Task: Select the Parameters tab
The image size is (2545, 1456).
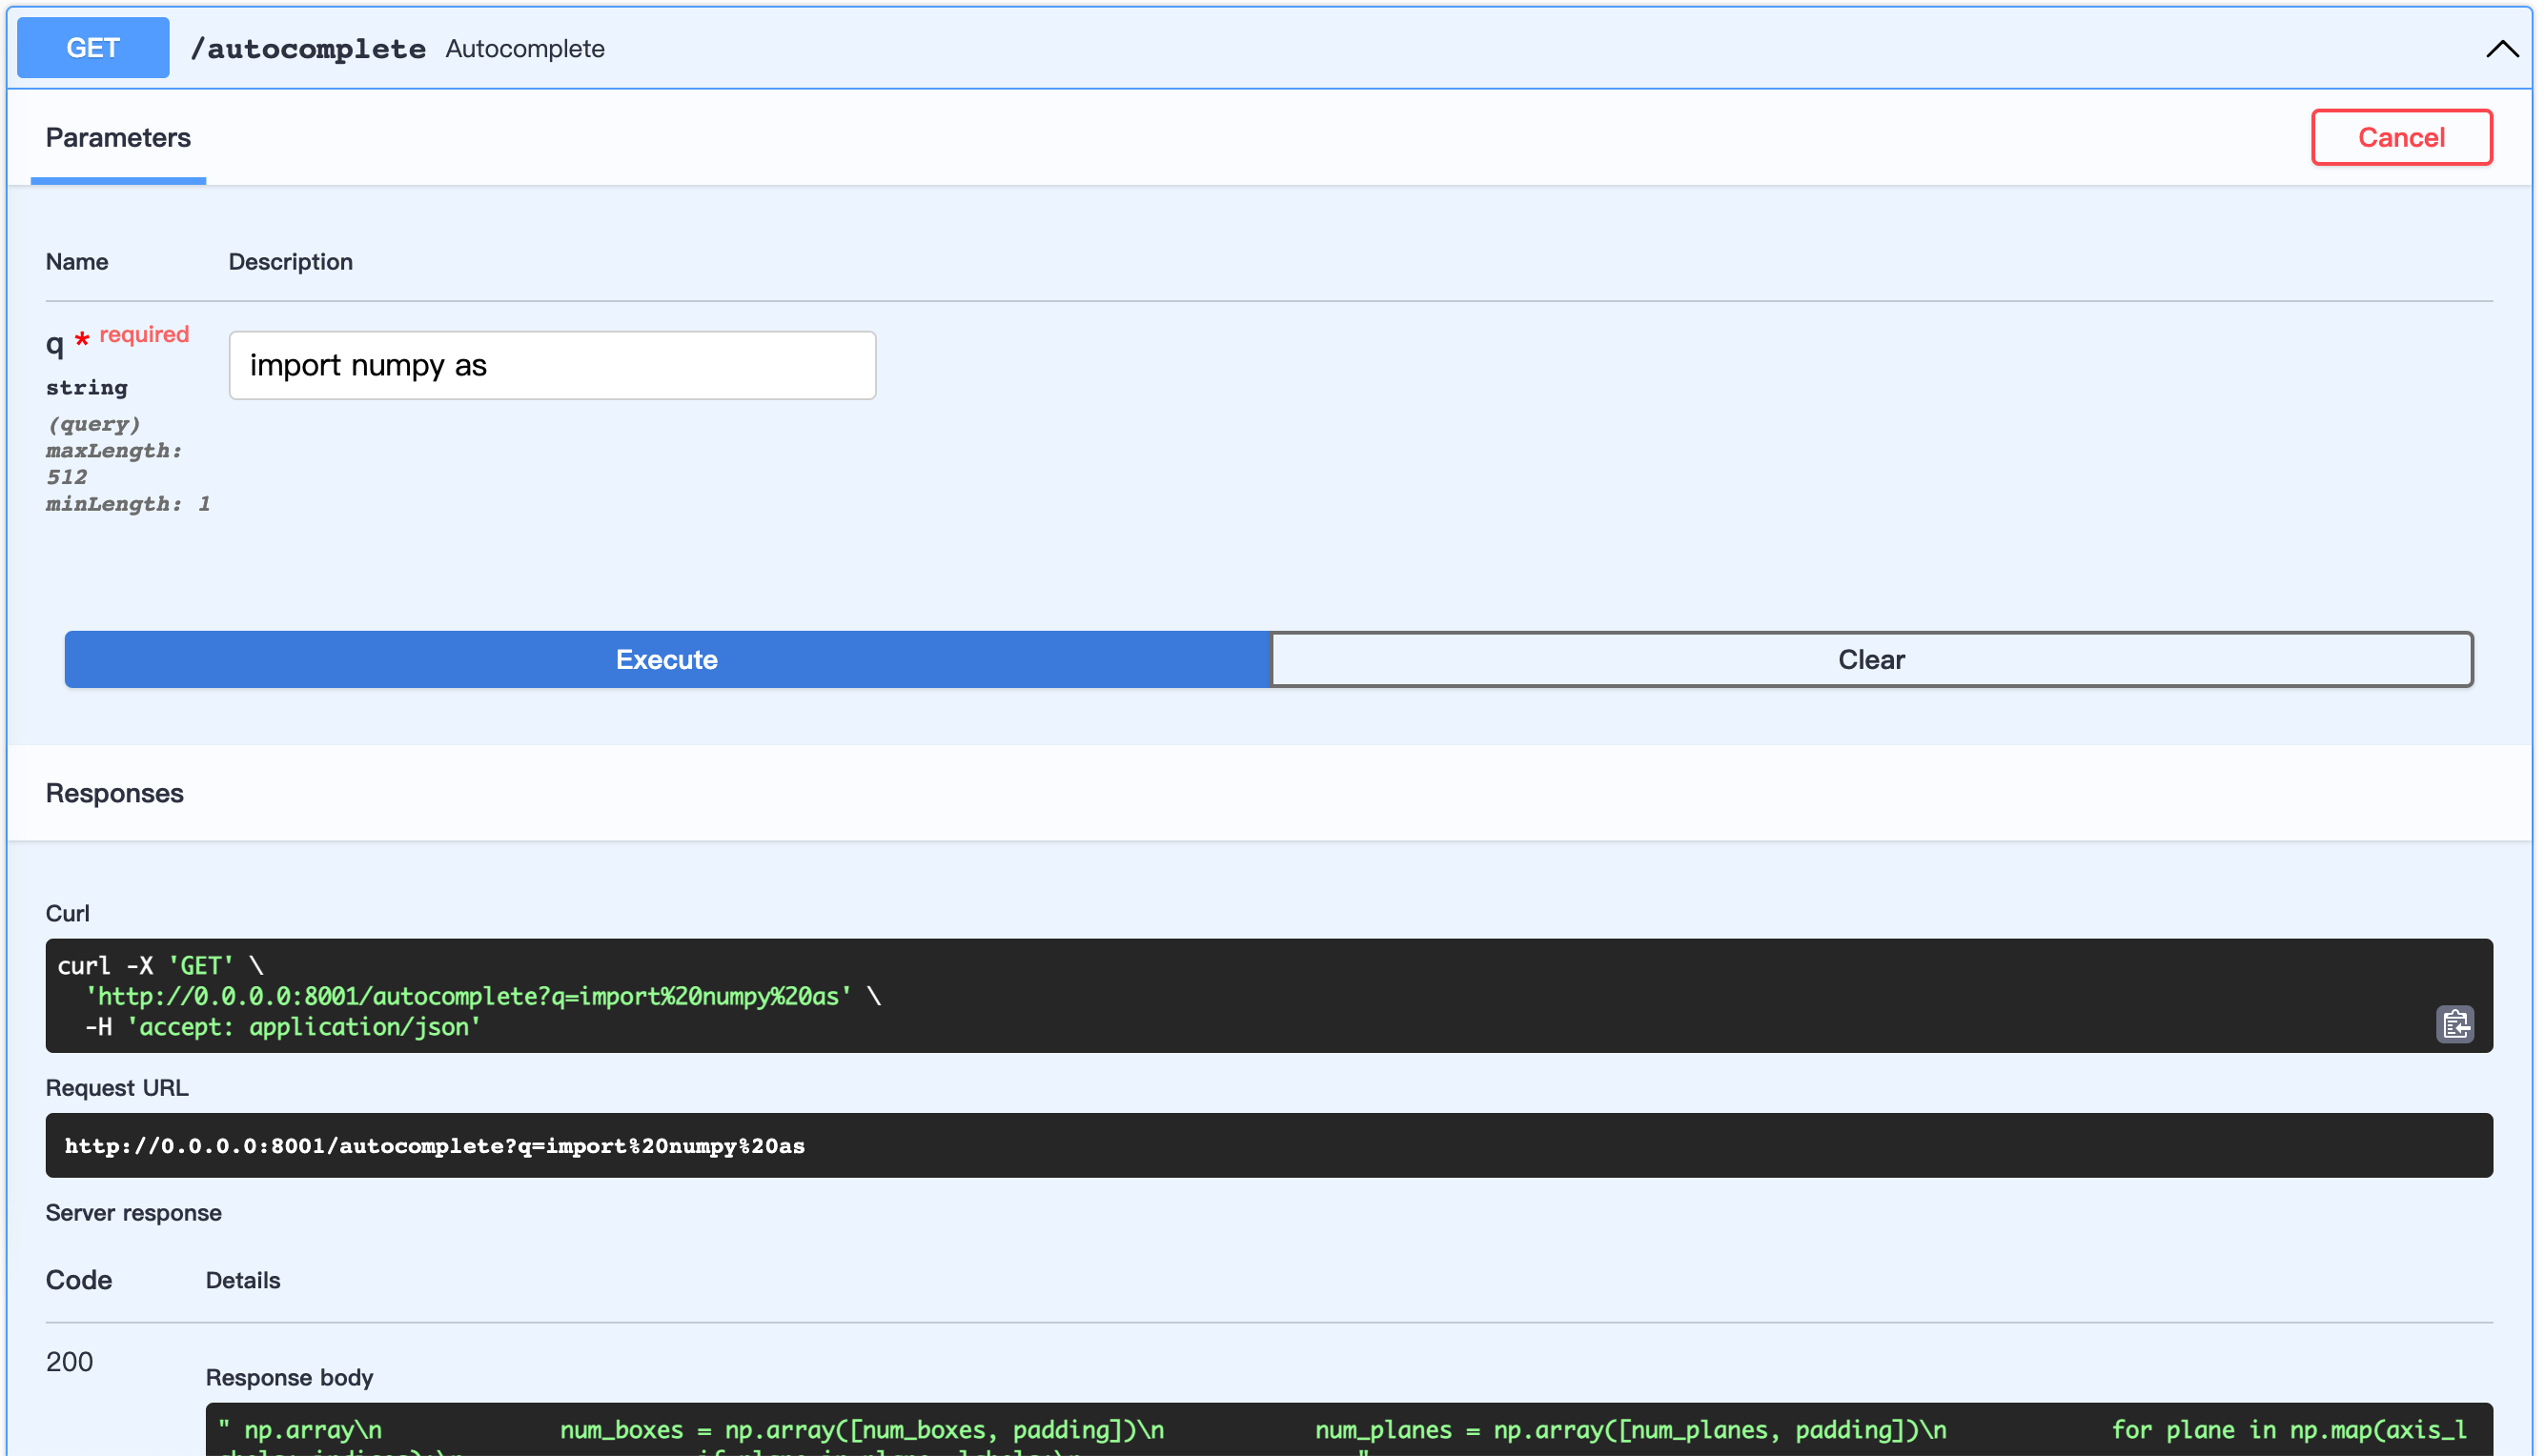Action: [118, 138]
